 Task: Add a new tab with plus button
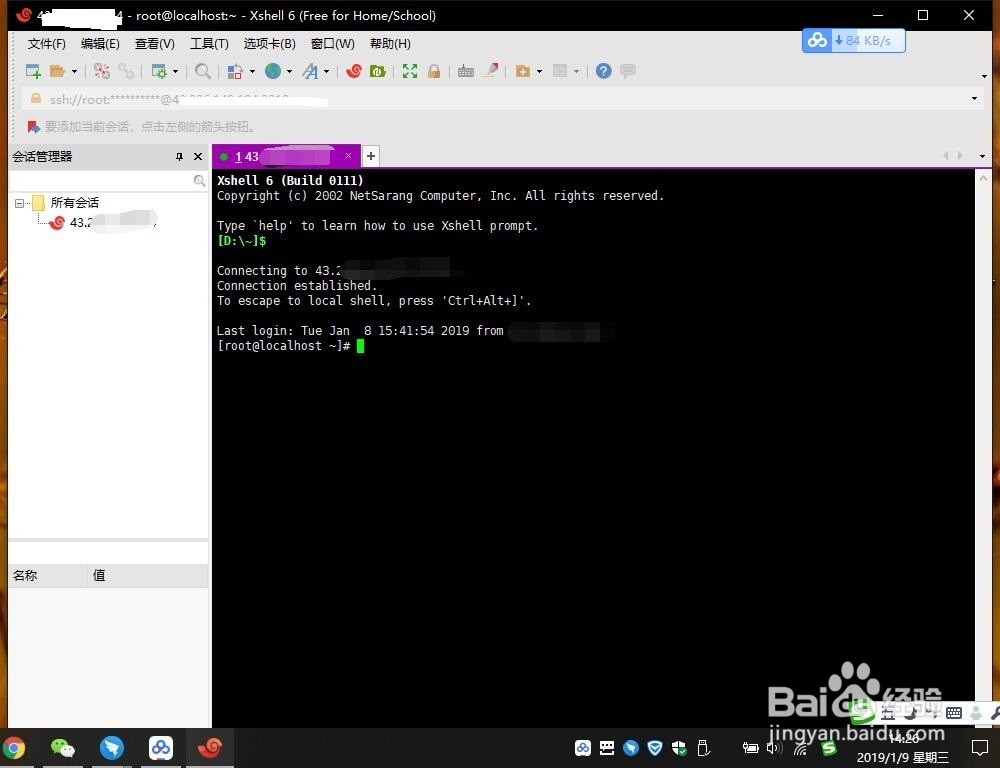(371, 156)
